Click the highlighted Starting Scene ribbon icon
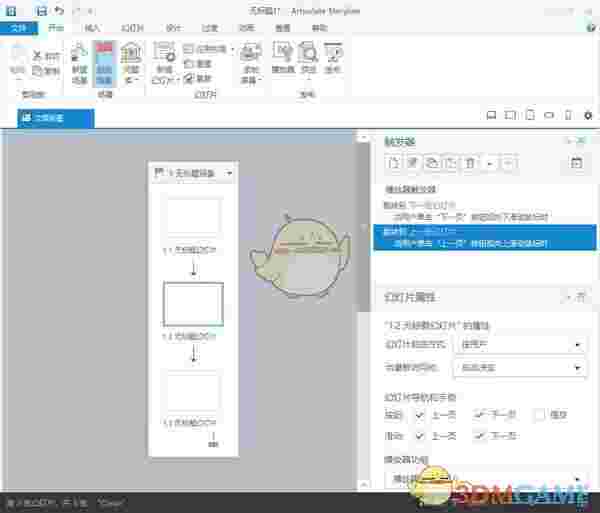This screenshot has width=600, height=513. click(104, 64)
